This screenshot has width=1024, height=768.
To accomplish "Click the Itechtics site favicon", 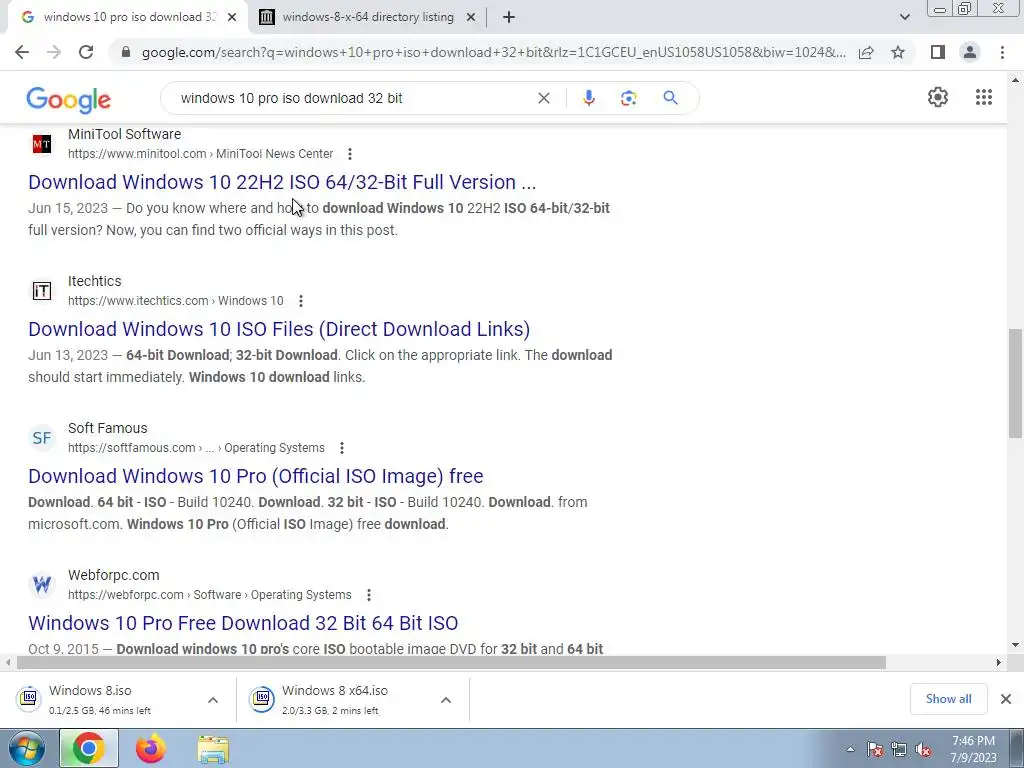I will tap(42, 291).
